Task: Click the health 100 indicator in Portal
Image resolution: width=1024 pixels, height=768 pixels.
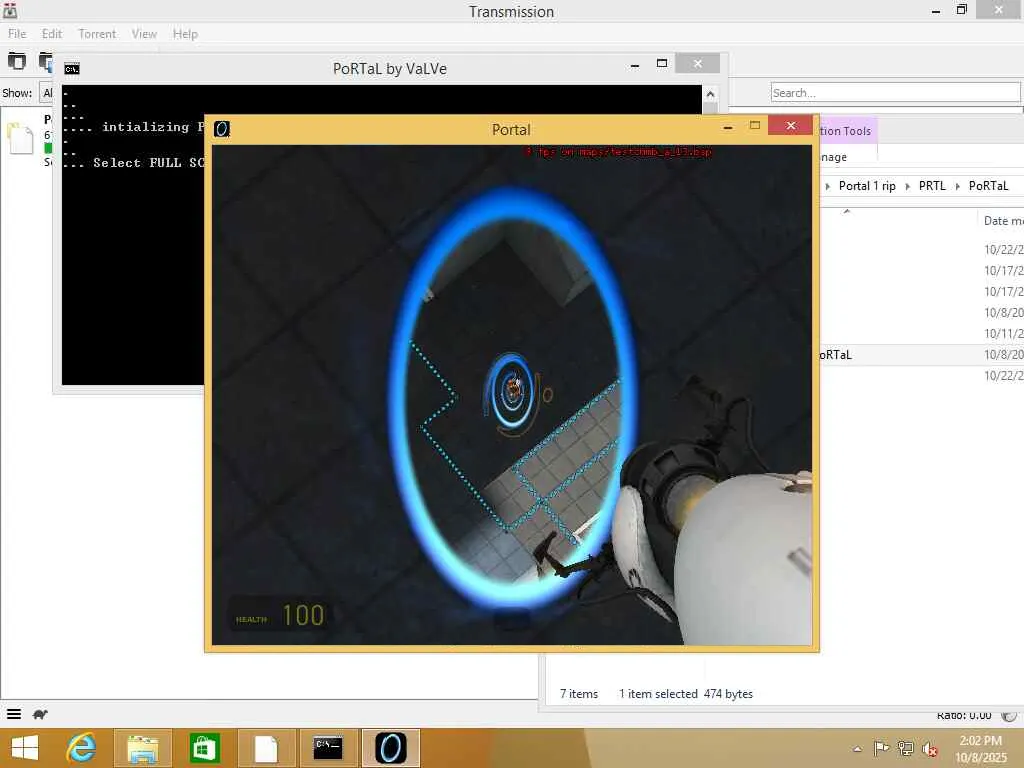Action: coord(281,615)
